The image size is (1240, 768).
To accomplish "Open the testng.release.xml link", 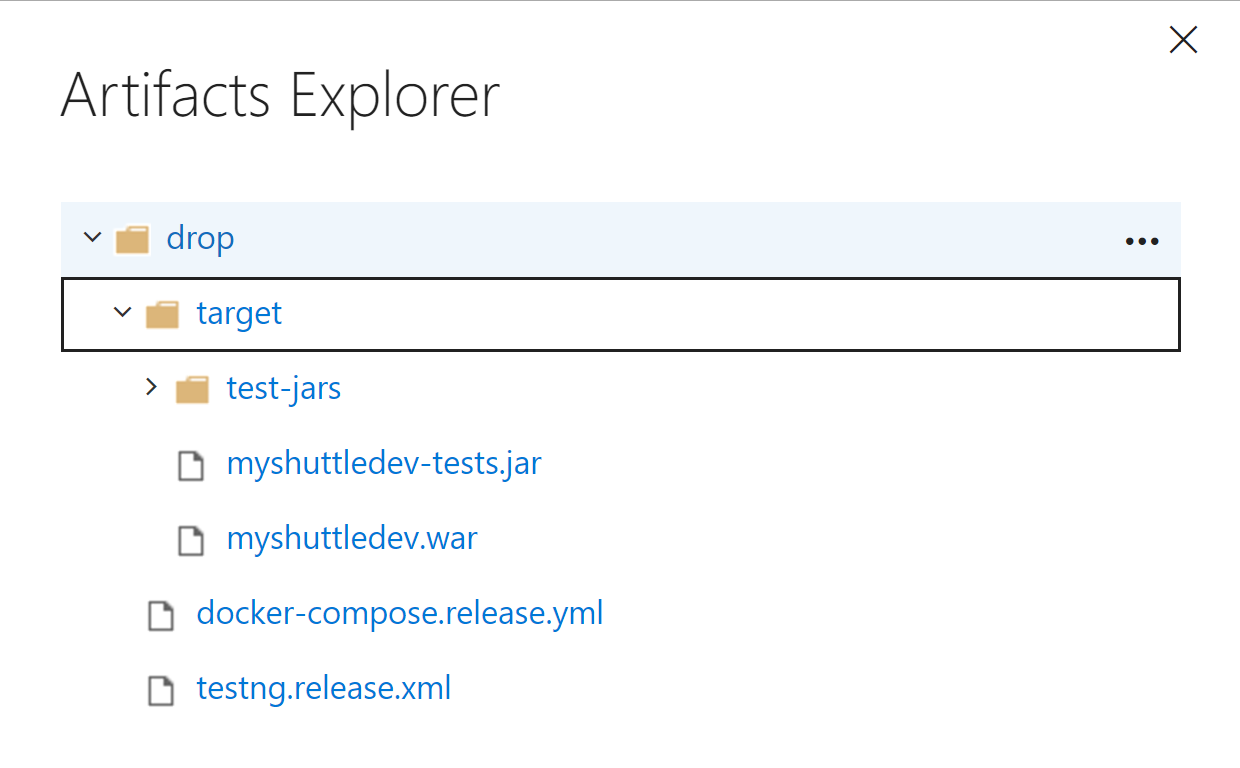I will pos(324,689).
